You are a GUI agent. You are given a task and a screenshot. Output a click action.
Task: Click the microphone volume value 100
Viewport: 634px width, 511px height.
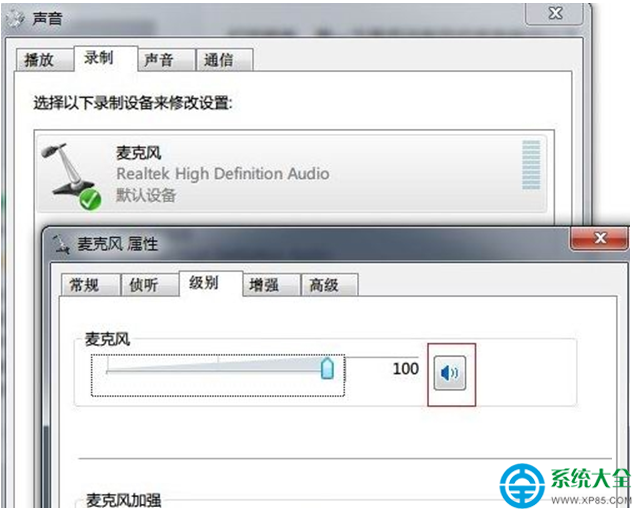pyautogui.click(x=406, y=369)
